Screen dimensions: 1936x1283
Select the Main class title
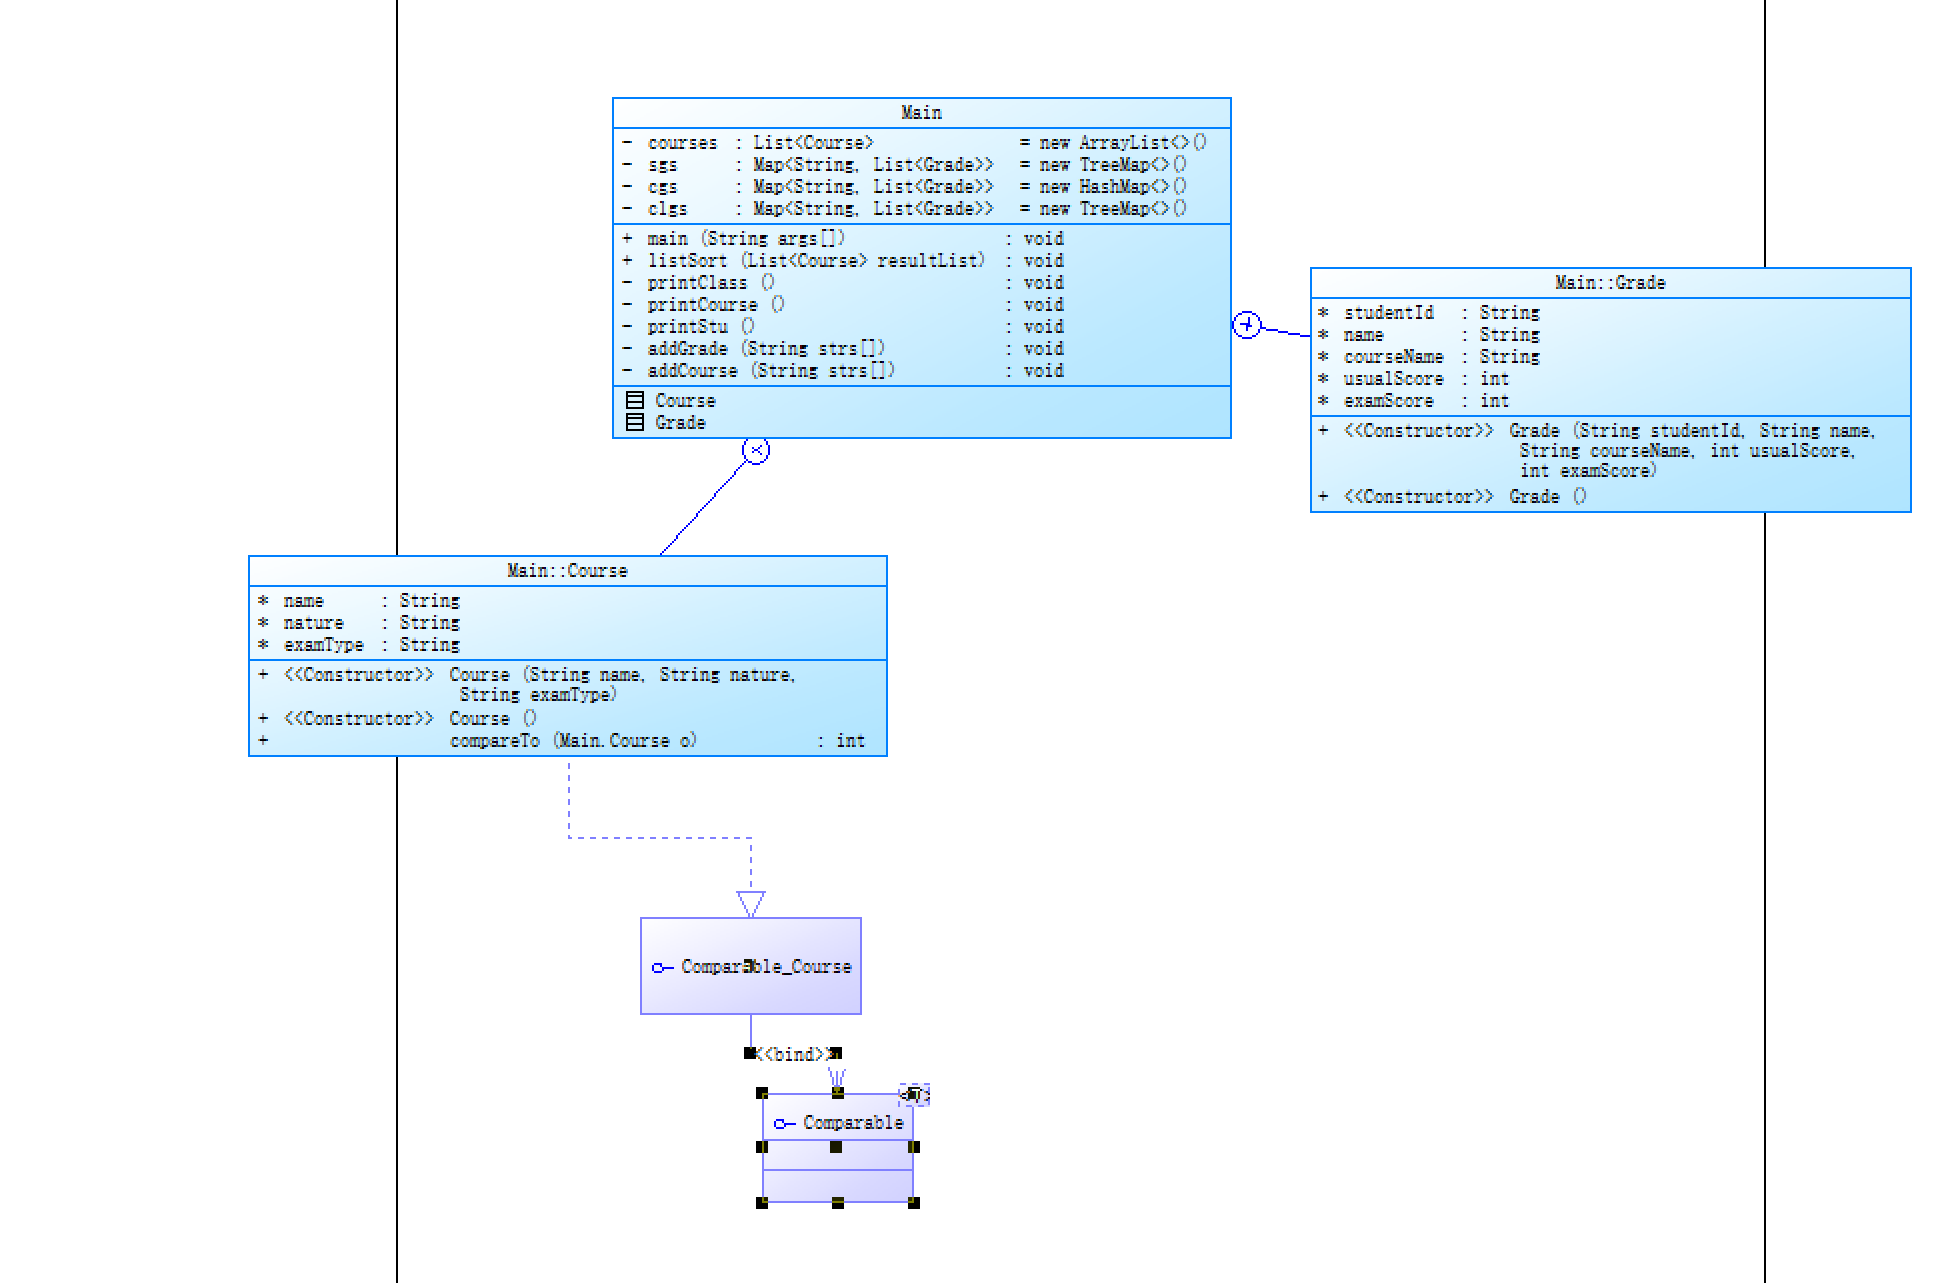click(921, 112)
